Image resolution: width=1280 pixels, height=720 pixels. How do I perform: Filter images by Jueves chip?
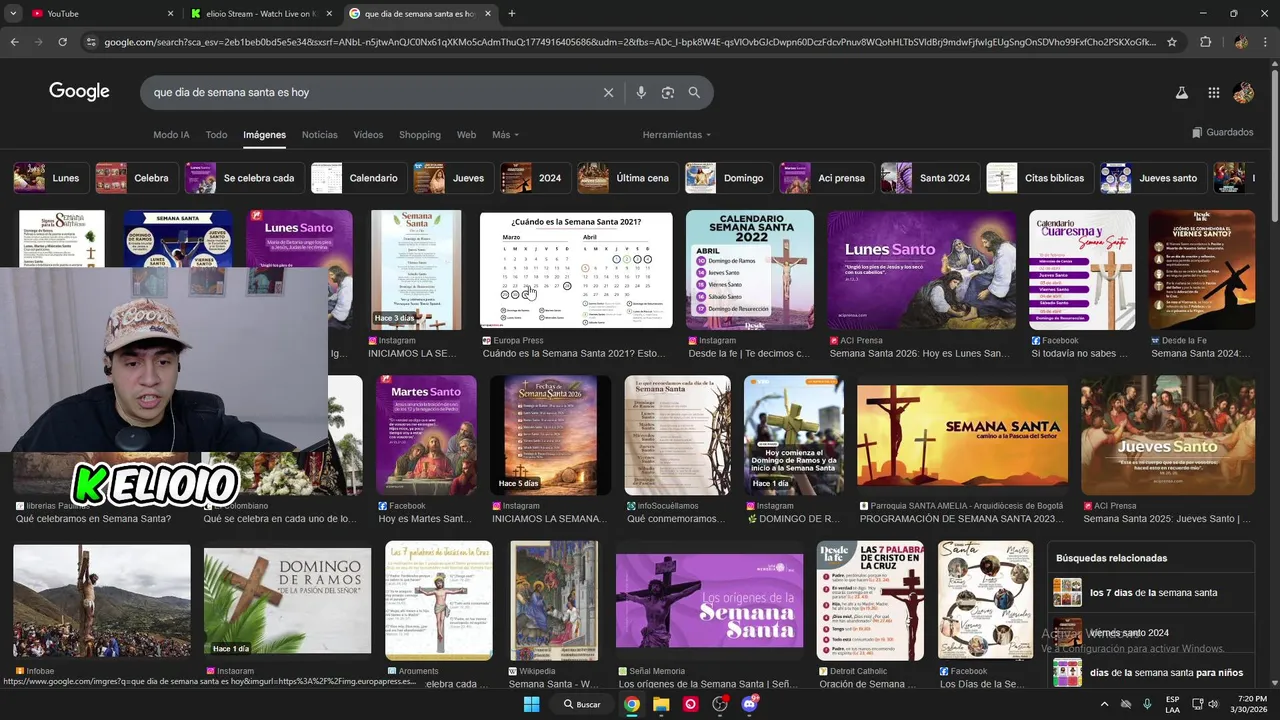[454, 178]
